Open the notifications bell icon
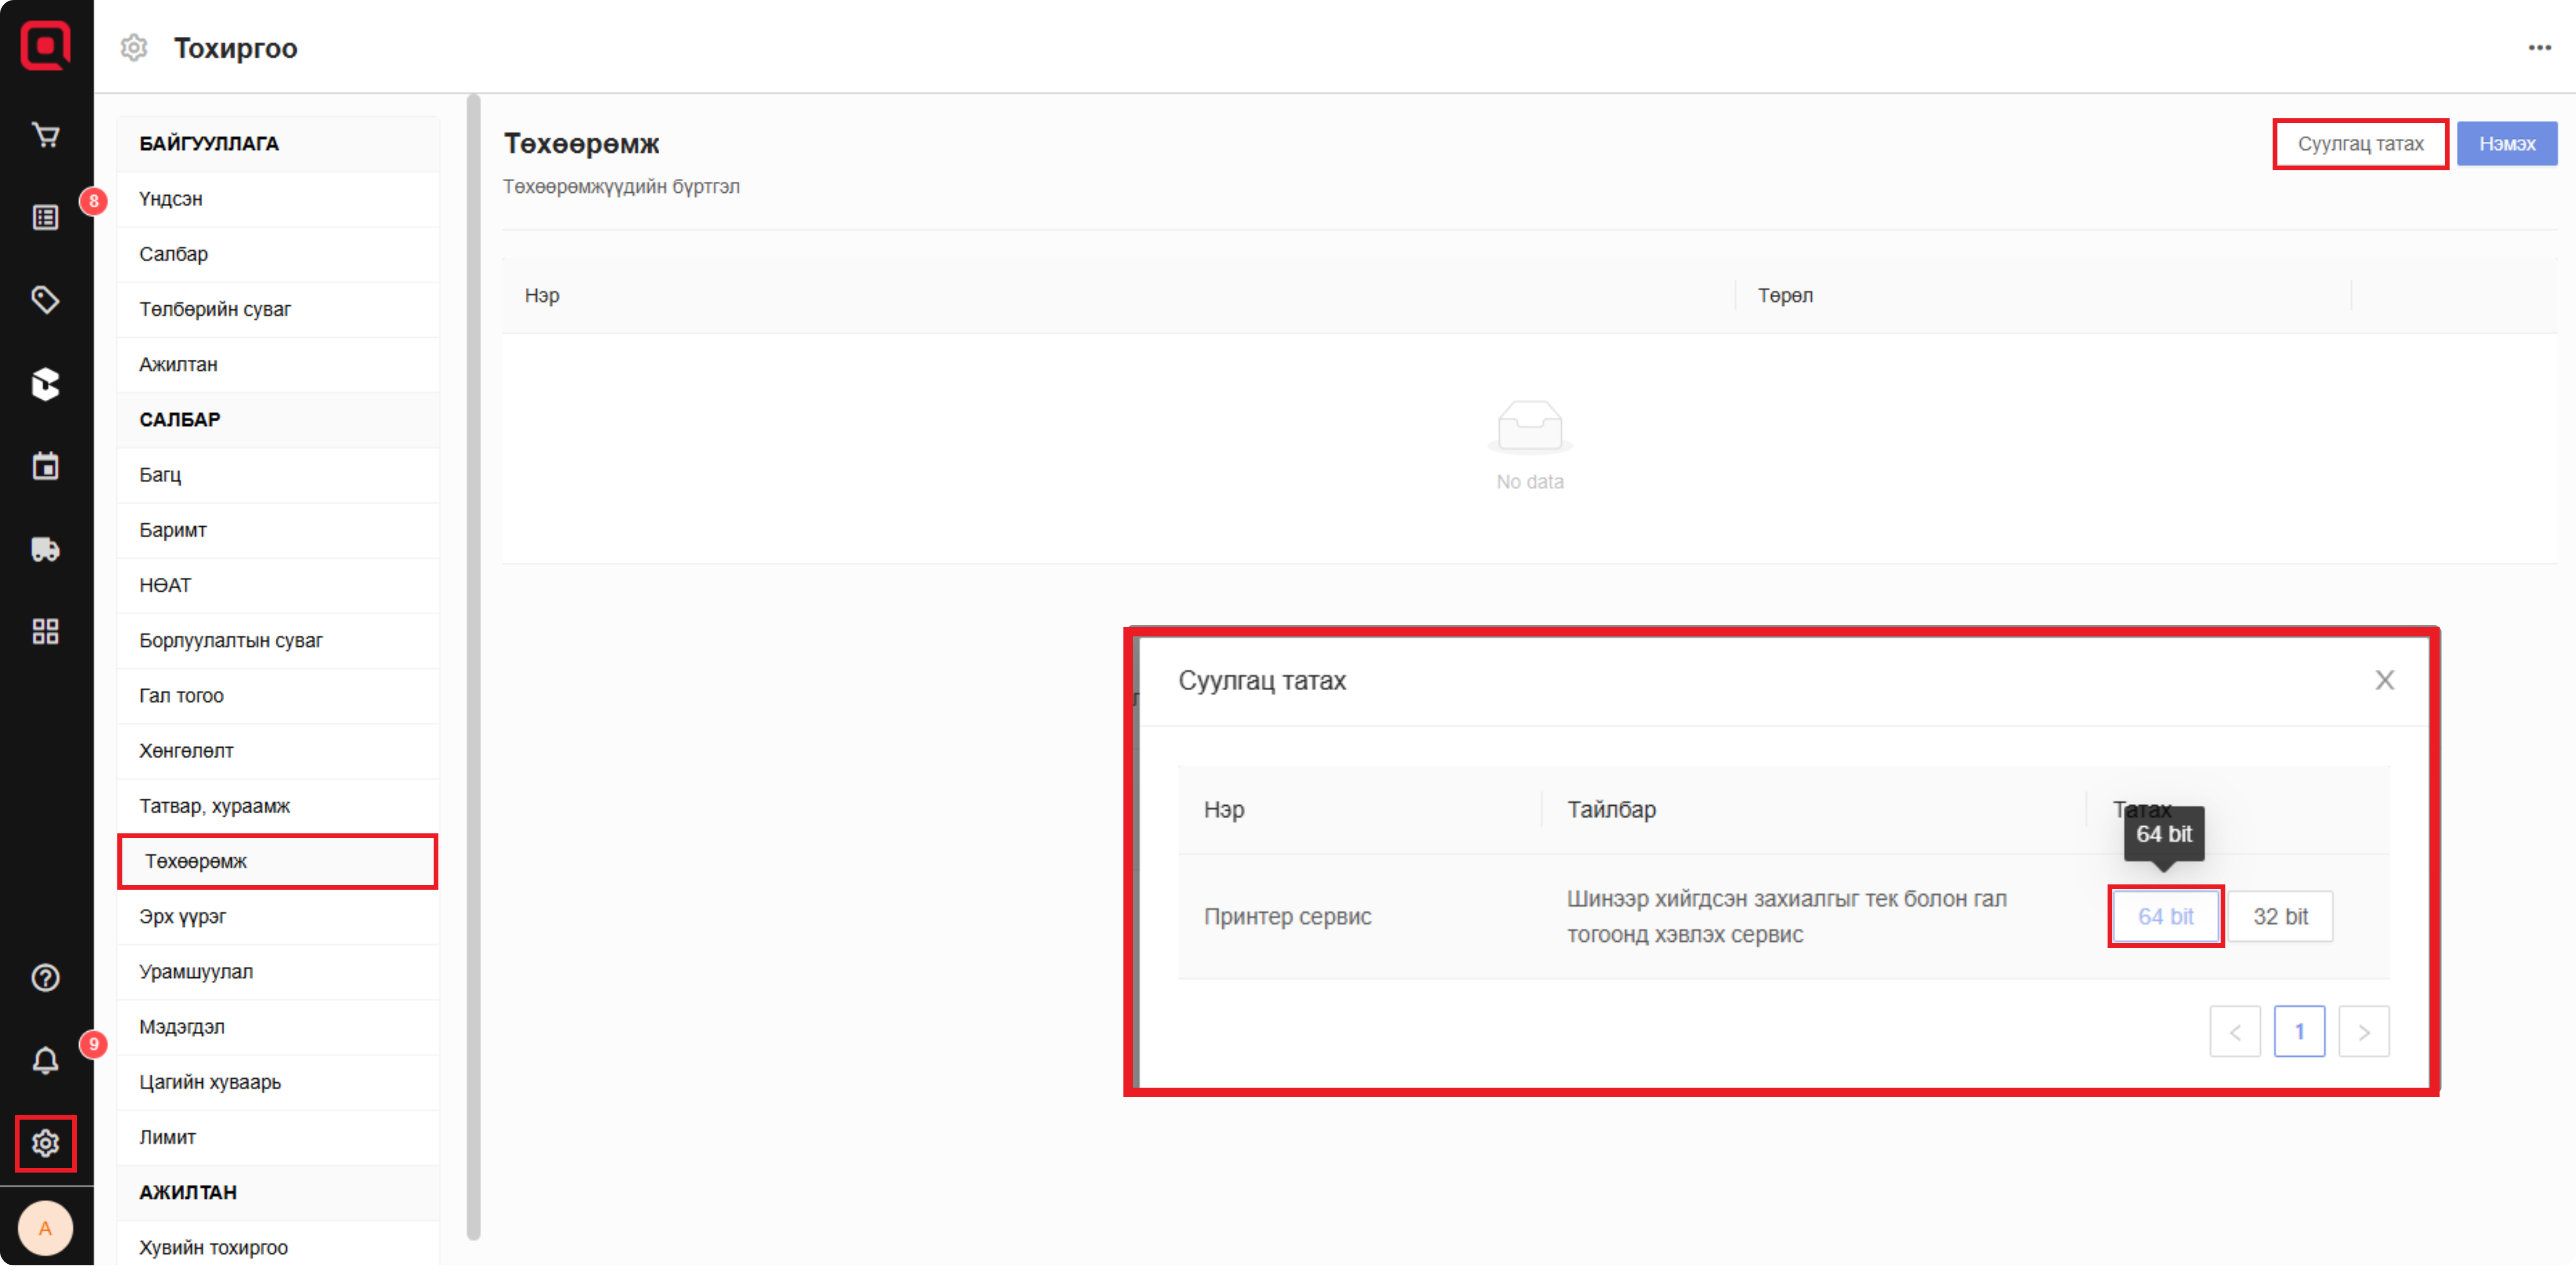The width and height of the screenshot is (2576, 1288). (x=45, y=1060)
